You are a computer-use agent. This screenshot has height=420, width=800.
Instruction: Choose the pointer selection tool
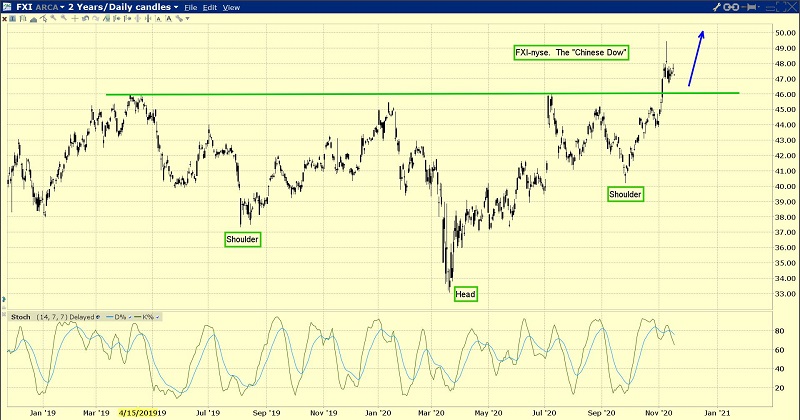43,19
